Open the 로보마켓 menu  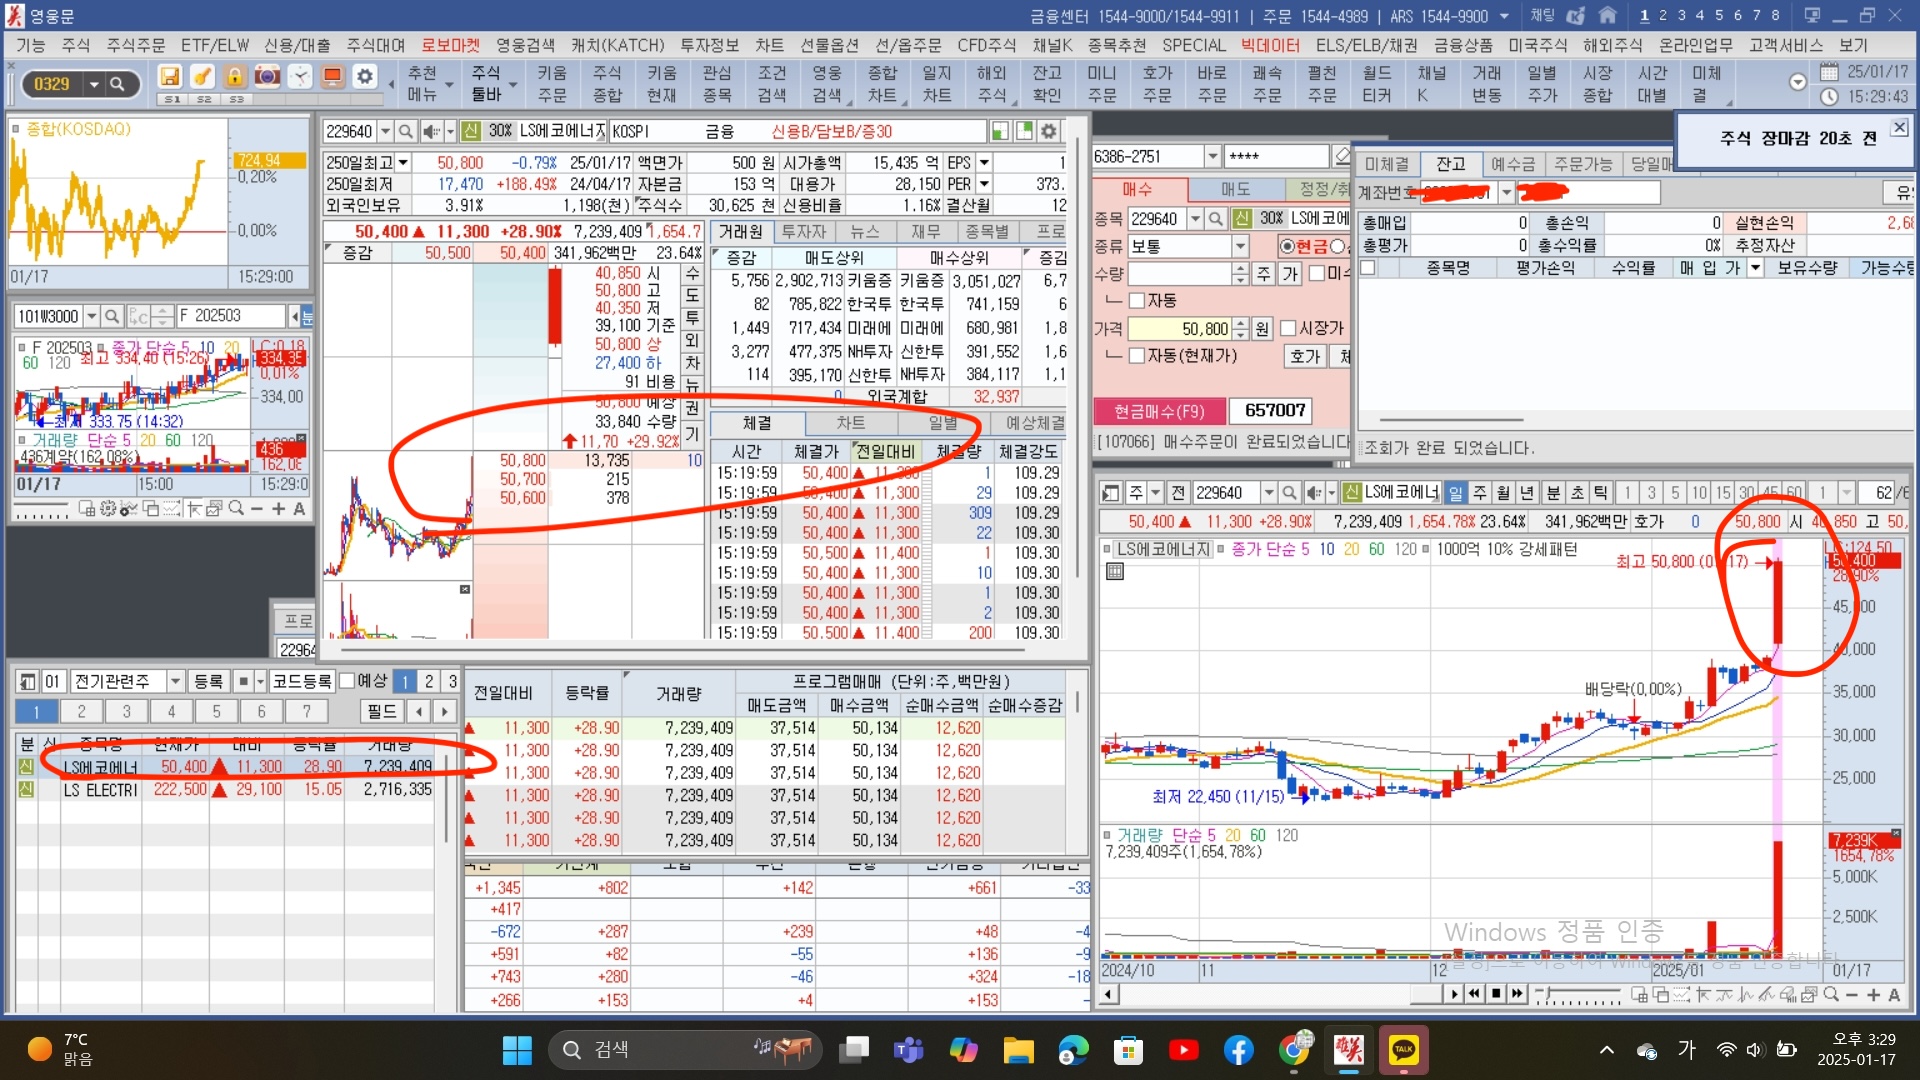[450, 45]
